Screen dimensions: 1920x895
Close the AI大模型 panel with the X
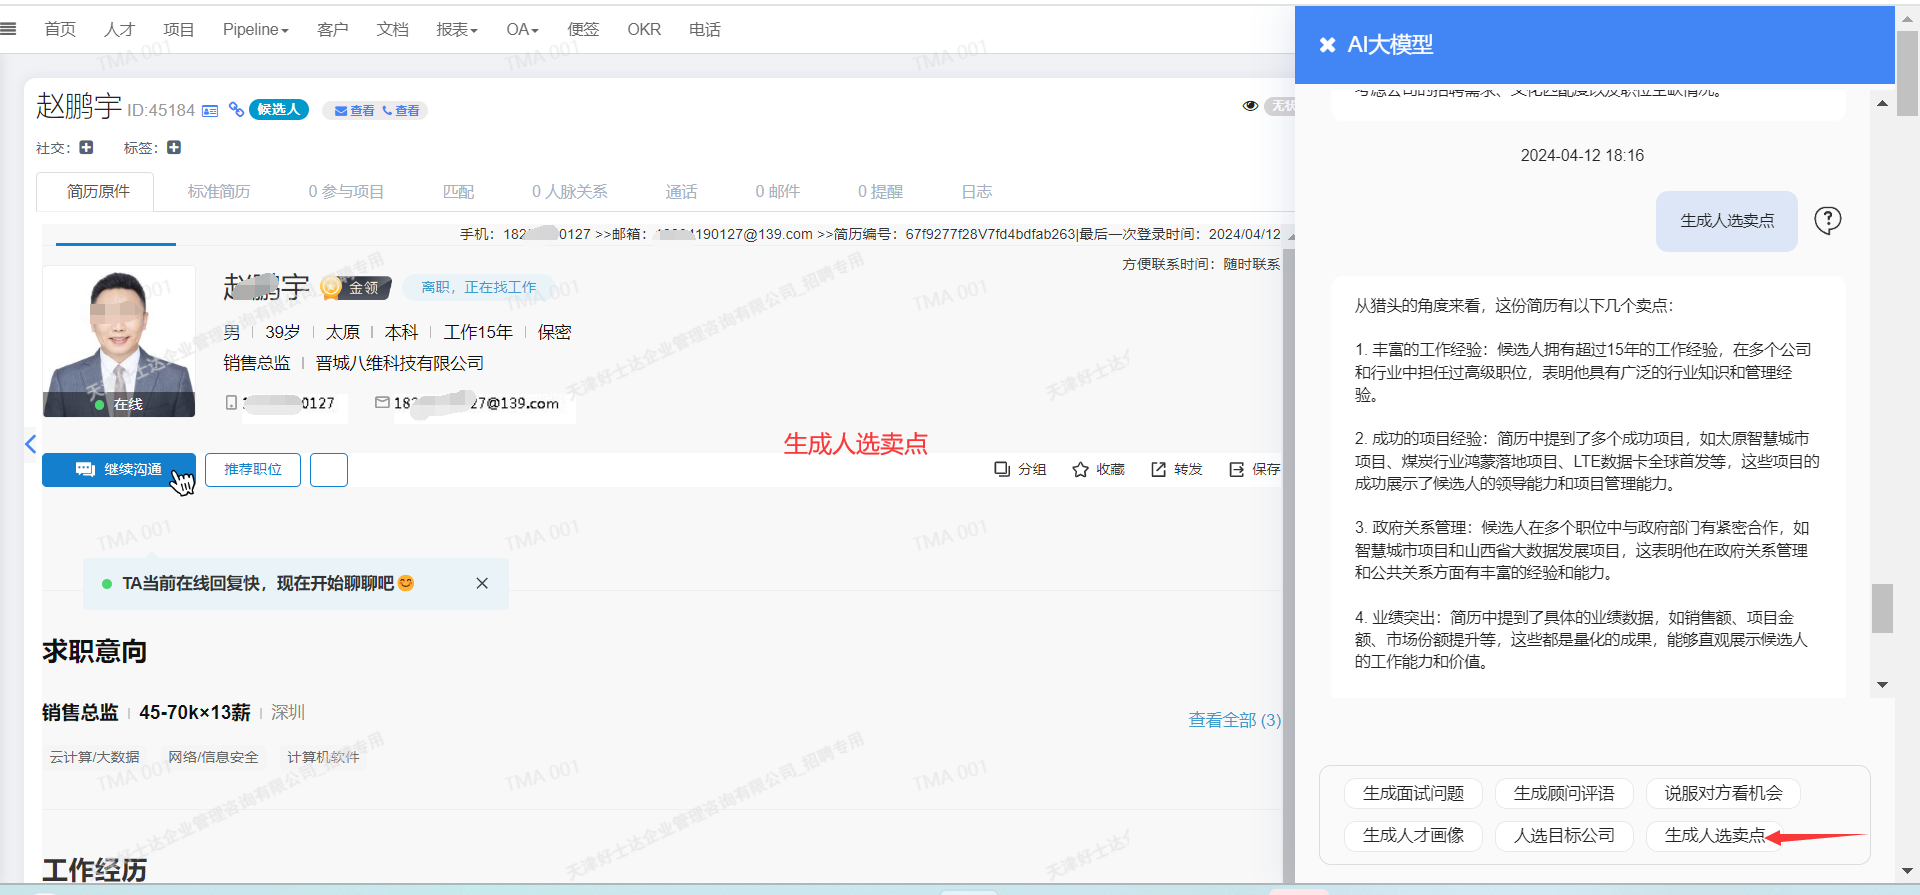click(x=1327, y=45)
